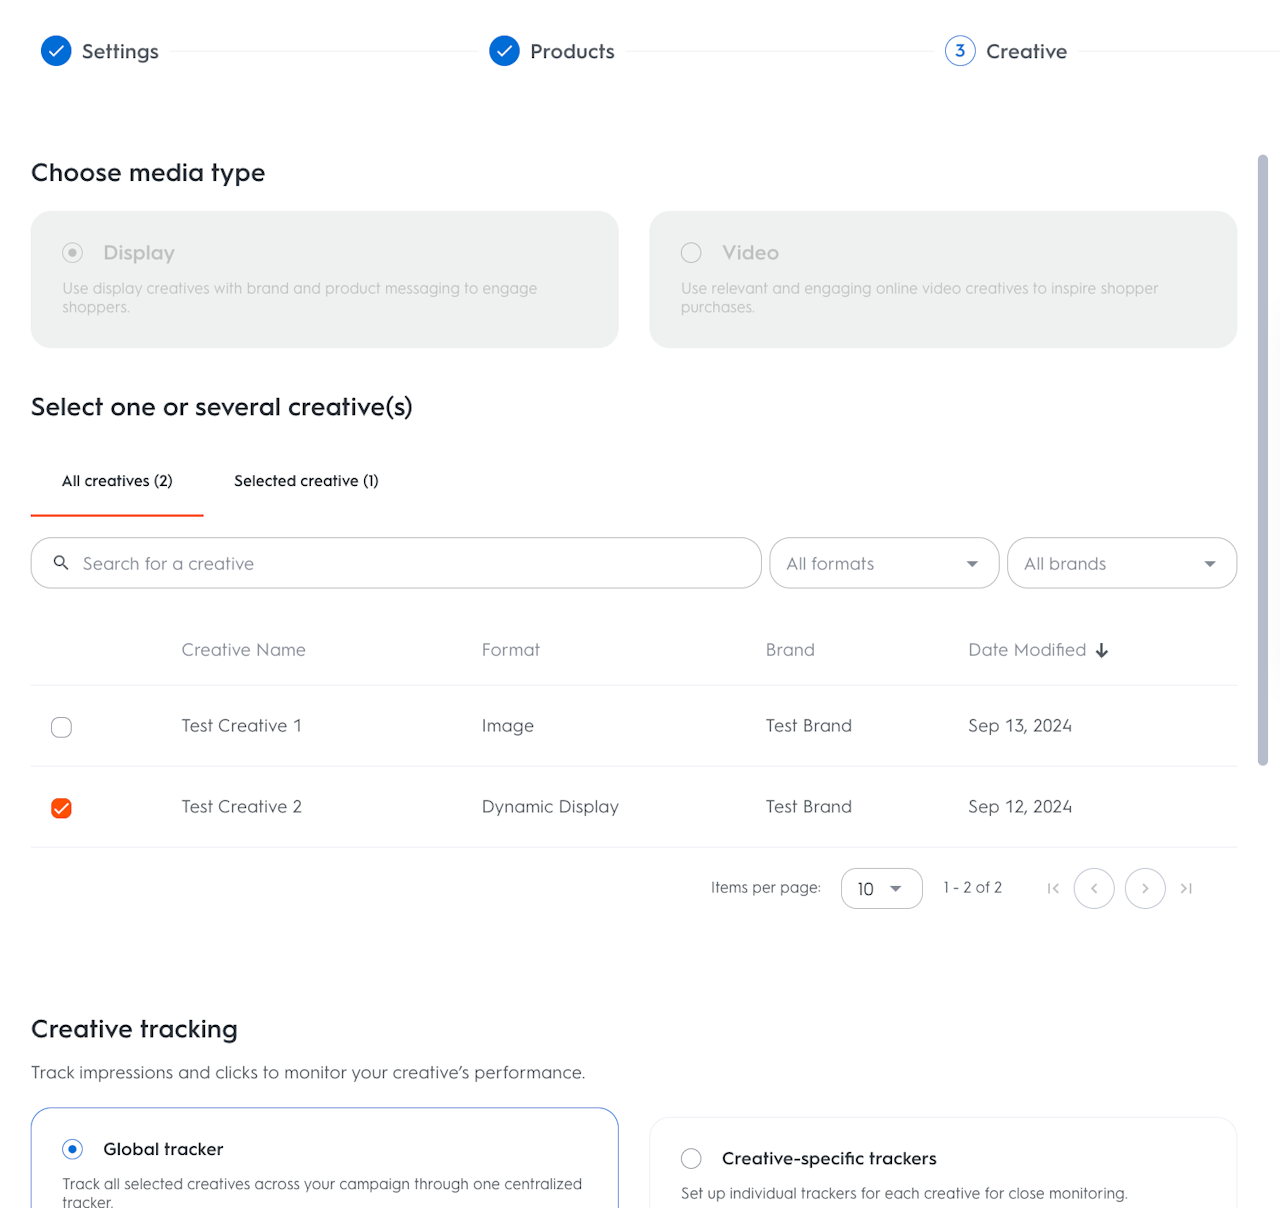Select the Creative-specific trackers radio button
Image resolution: width=1280 pixels, height=1208 pixels.
pos(691,1158)
